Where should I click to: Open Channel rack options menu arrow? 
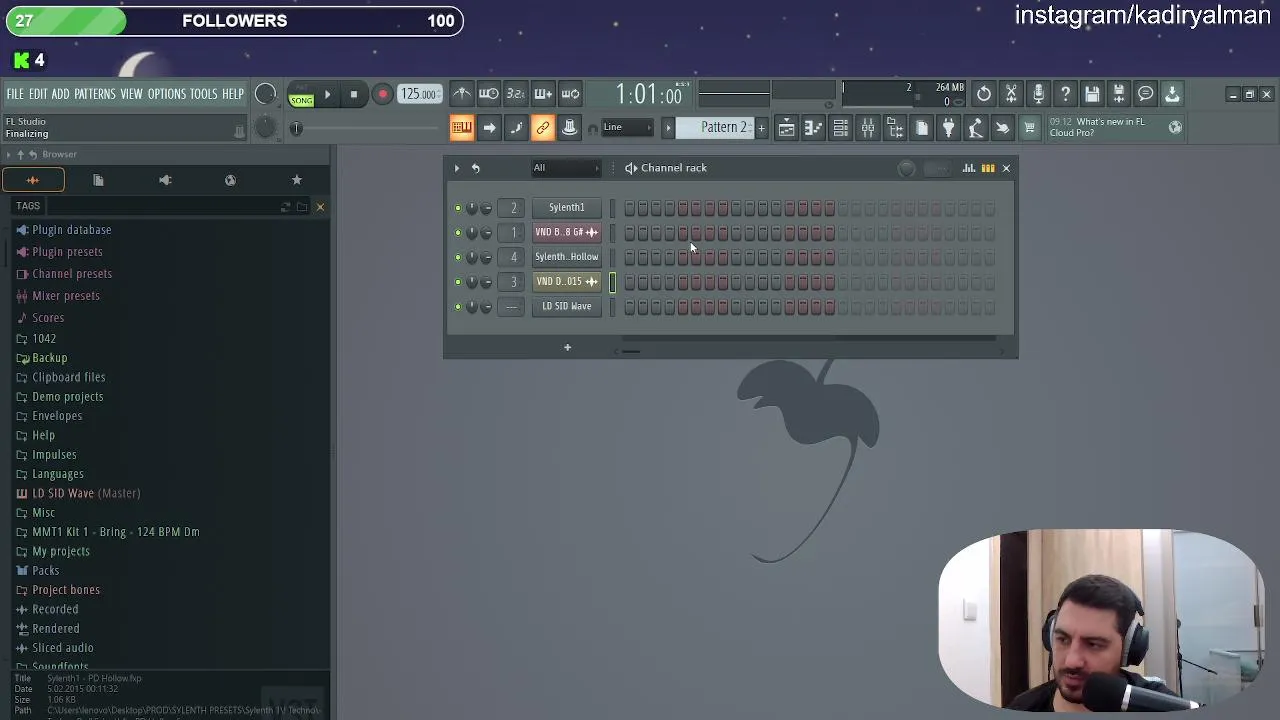(457, 168)
